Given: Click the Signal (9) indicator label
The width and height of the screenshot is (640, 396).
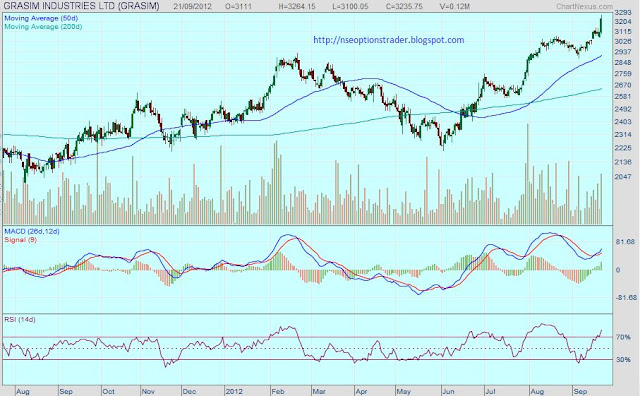Looking at the screenshot, I should 20,240.
